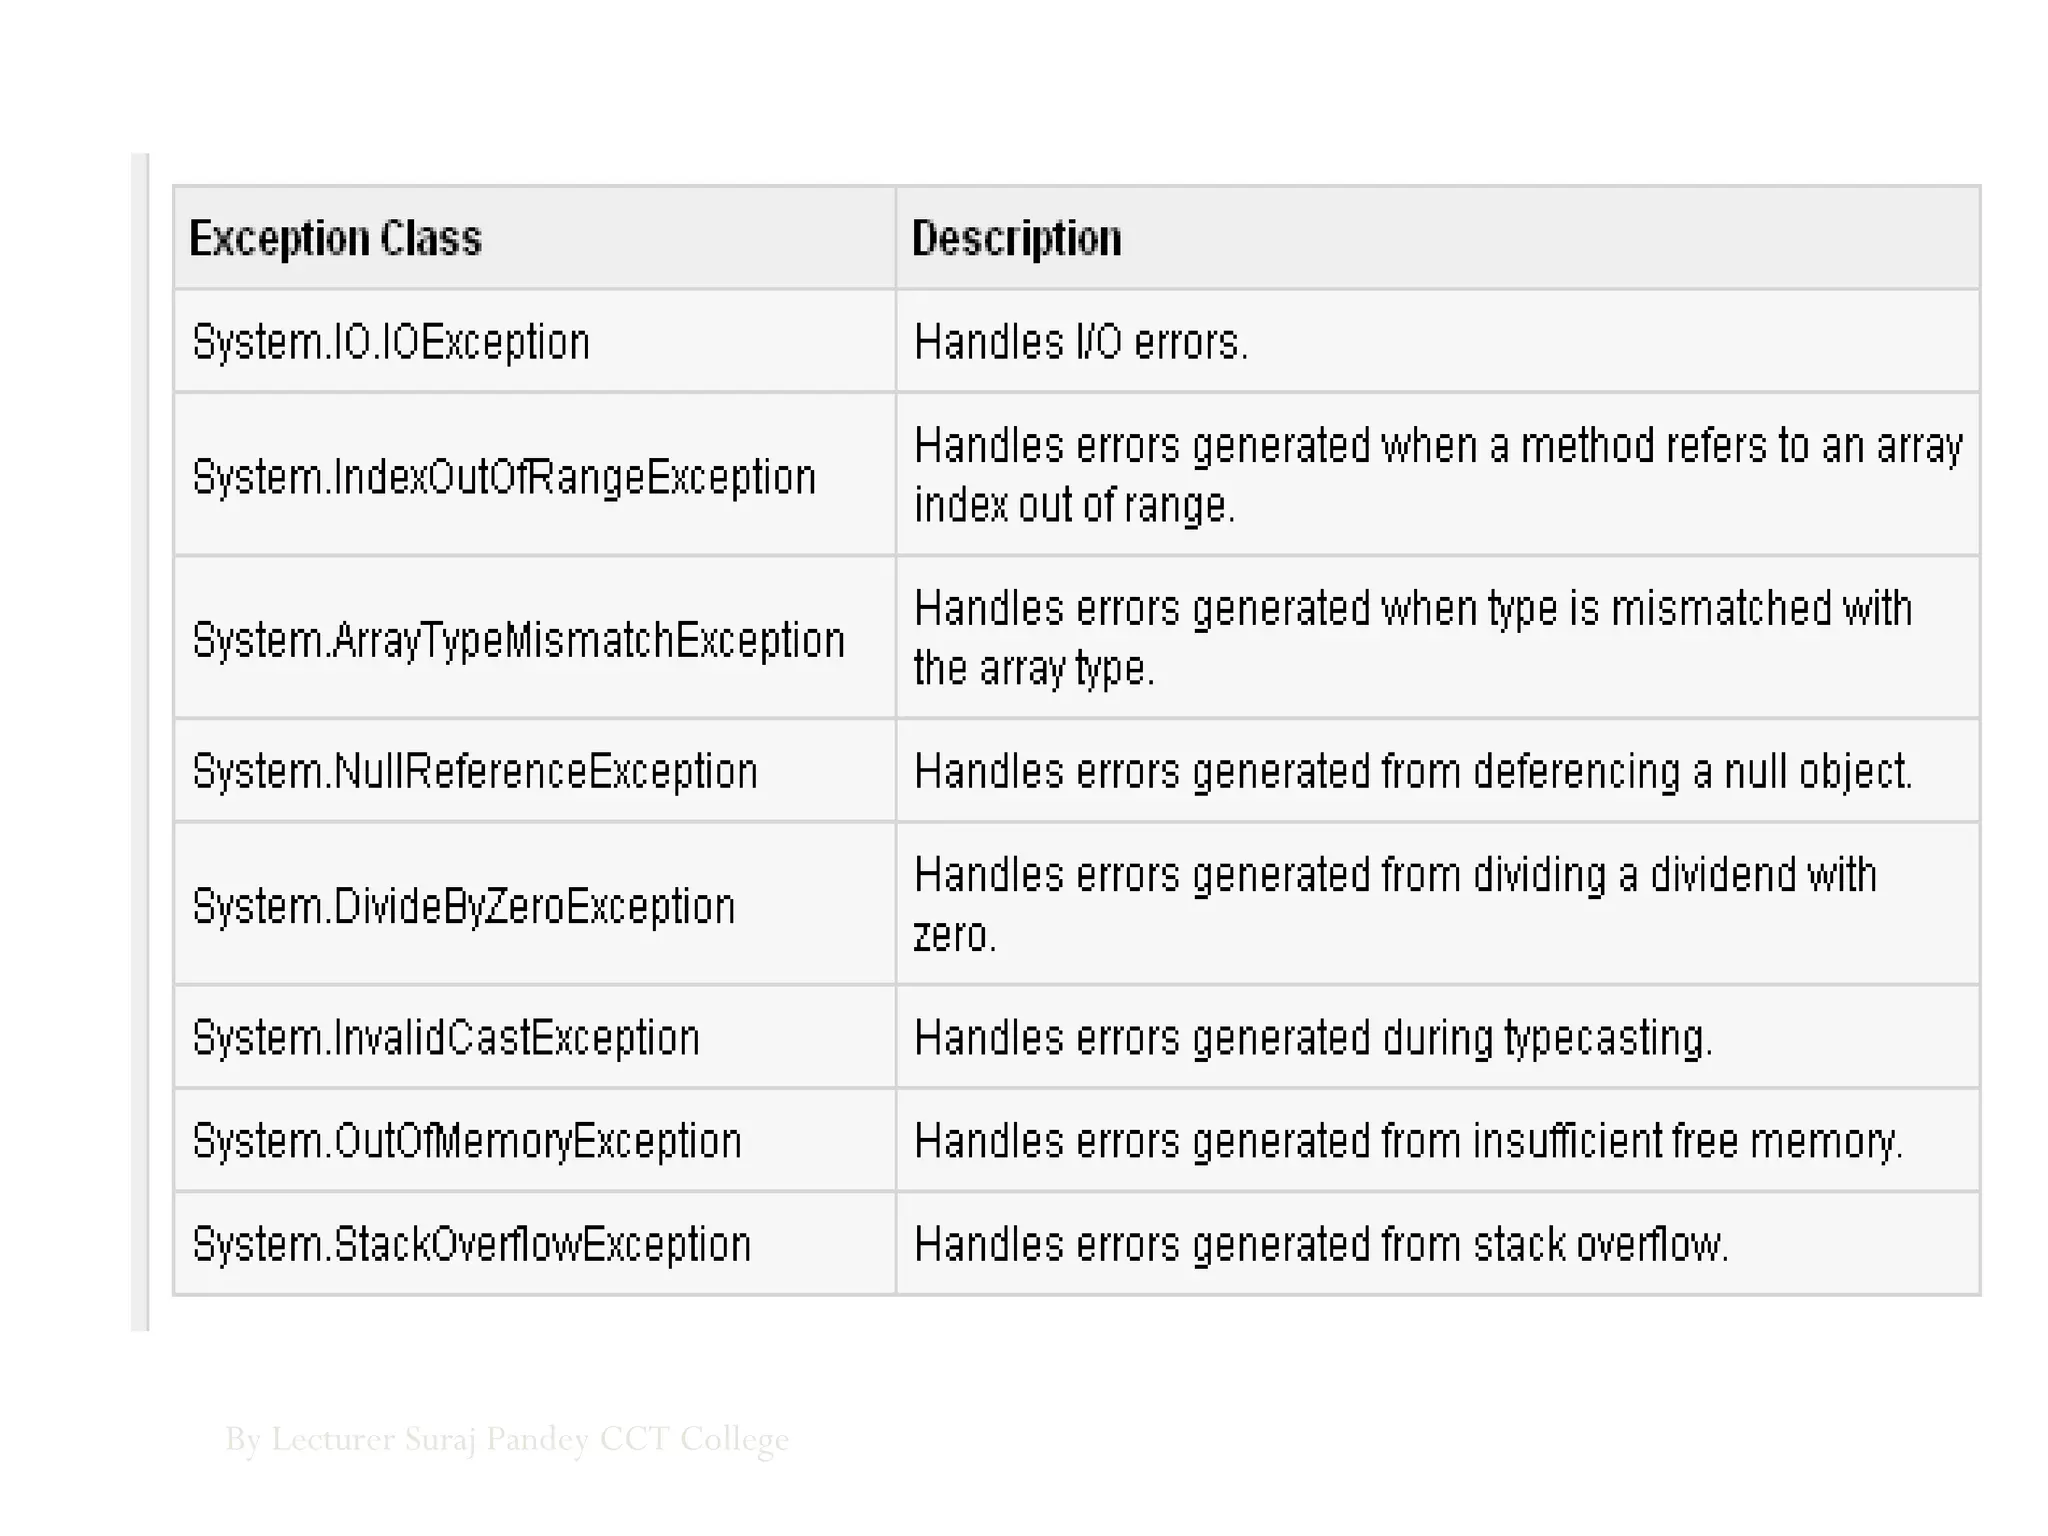The height and width of the screenshot is (1536, 2048).
Task: Click the errors during typecasting description
Action: (1313, 1037)
